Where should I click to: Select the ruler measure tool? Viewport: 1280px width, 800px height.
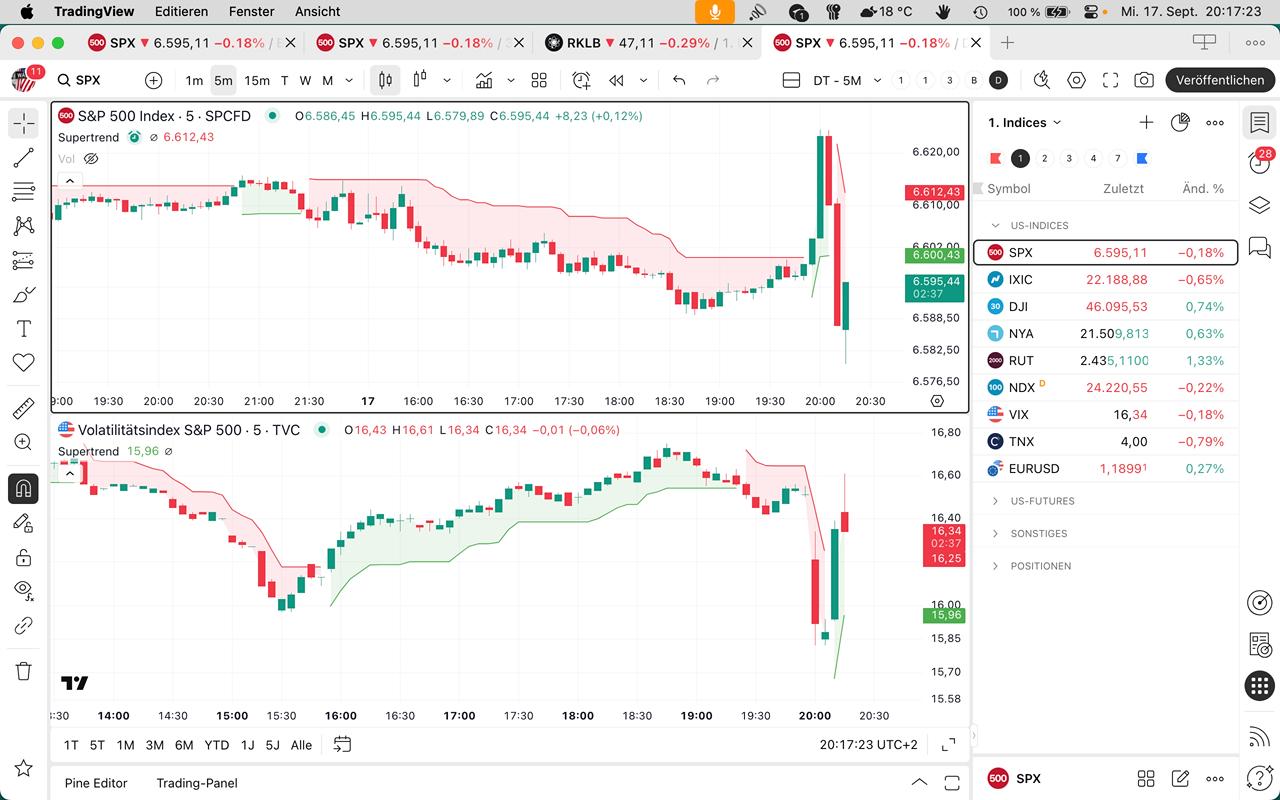pyautogui.click(x=23, y=408)
